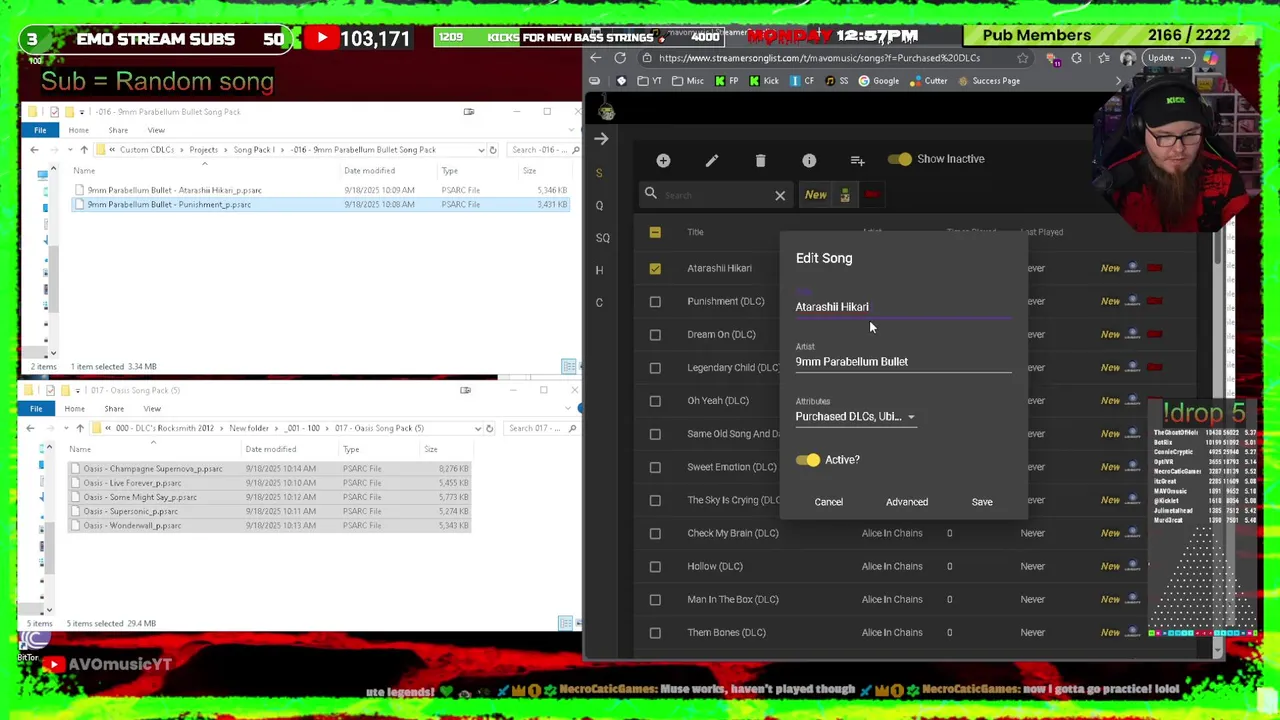Check the 'Check My Brain (DLC)' checkbox

pyautogui.click(x=655, y=533)
